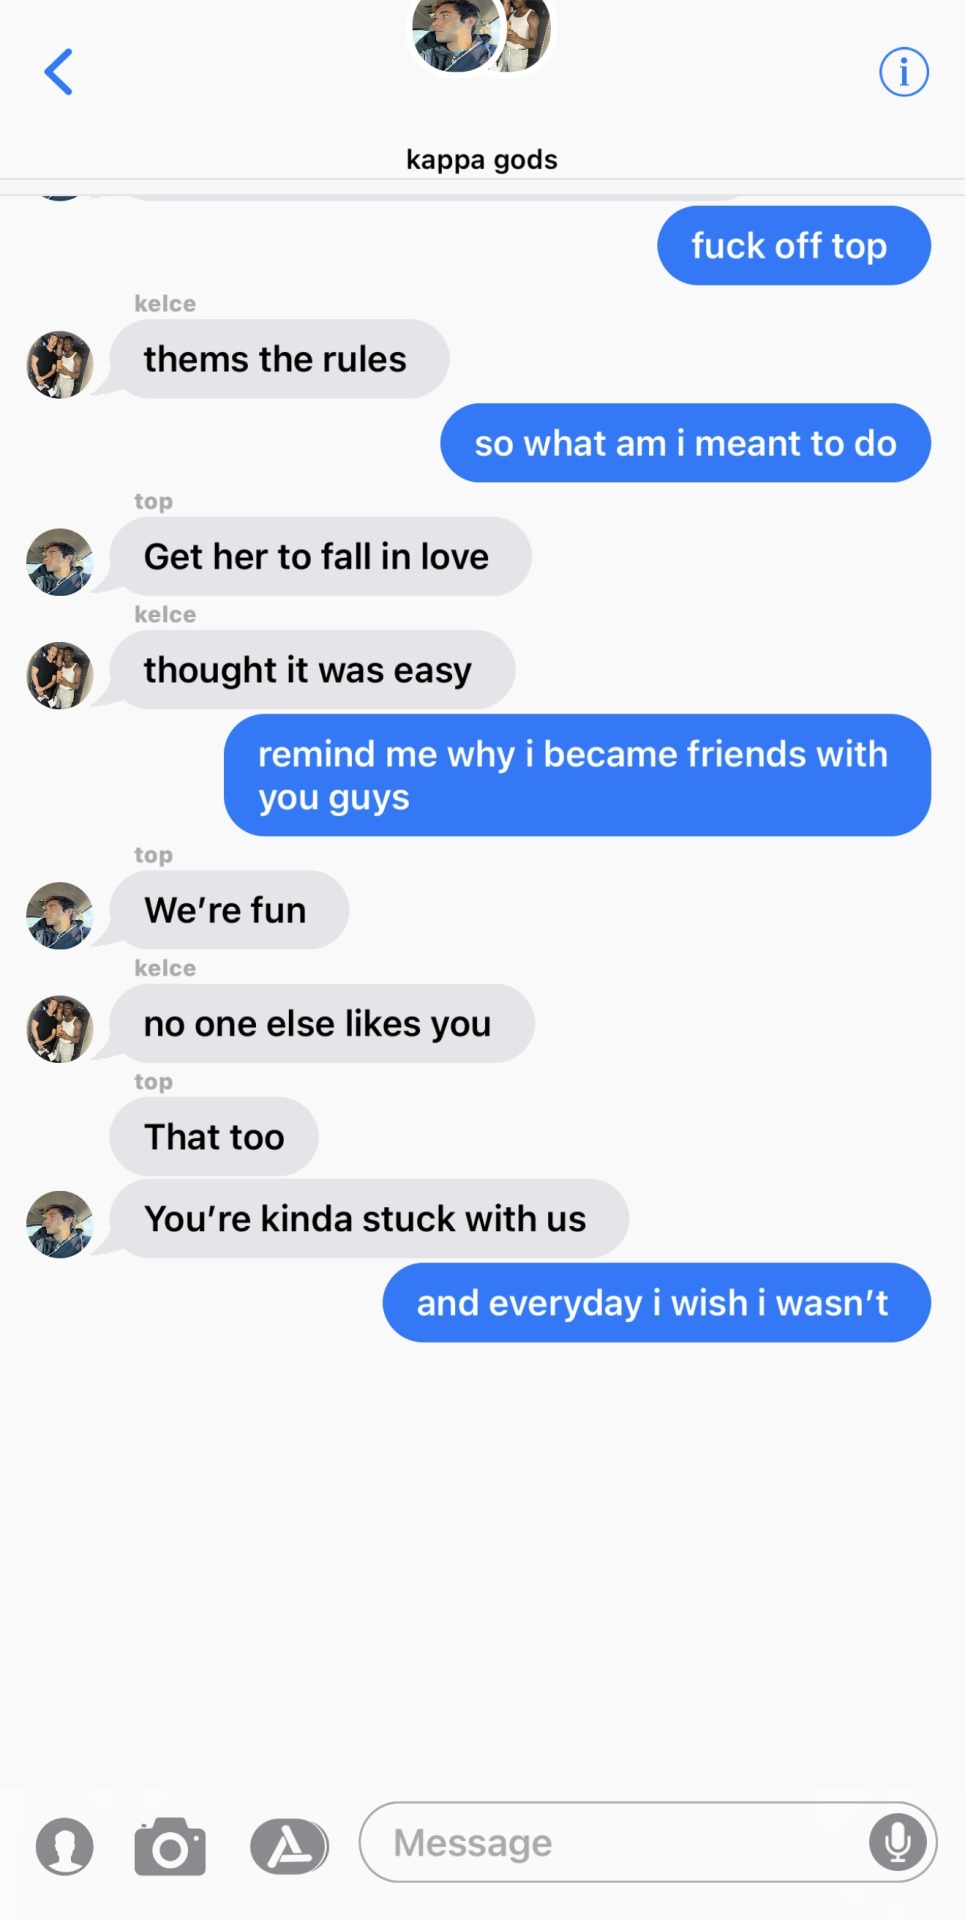Open the camera icon
Viewport: 965px width, 1920px height.
[170, 1846]
